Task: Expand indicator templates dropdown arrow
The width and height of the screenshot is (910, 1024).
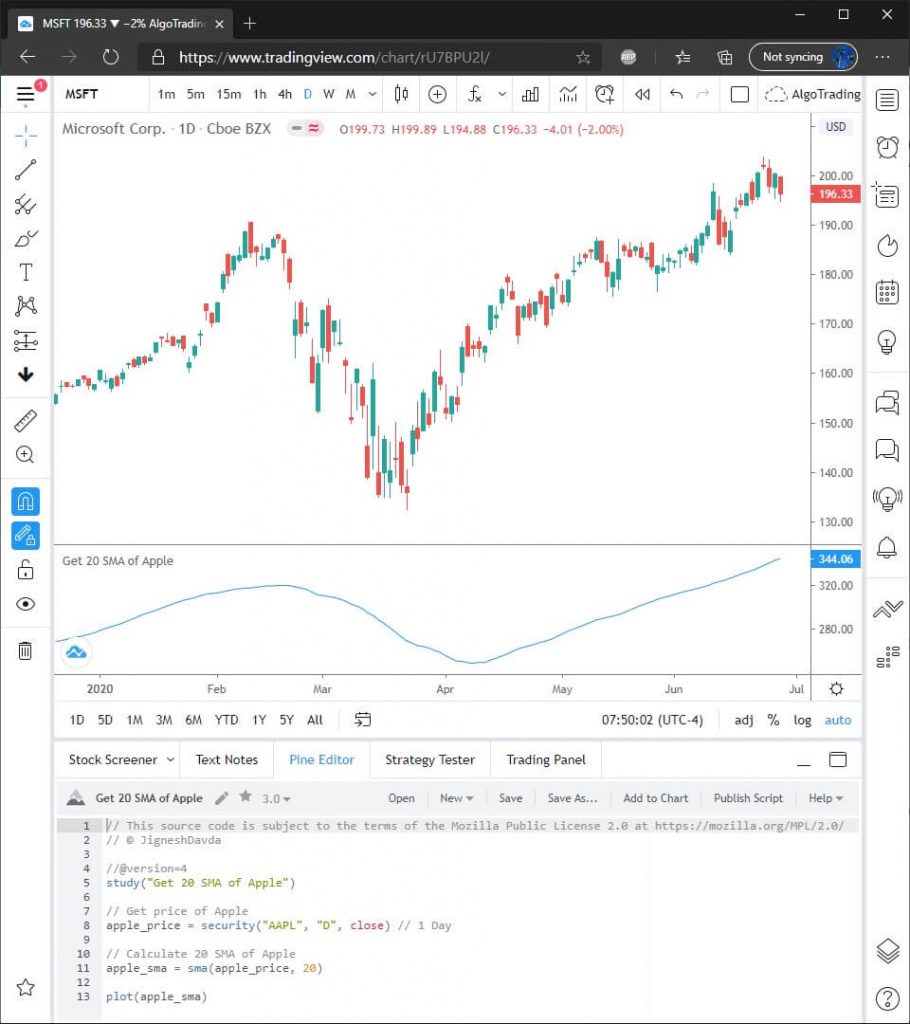Action: click(502, 95)
